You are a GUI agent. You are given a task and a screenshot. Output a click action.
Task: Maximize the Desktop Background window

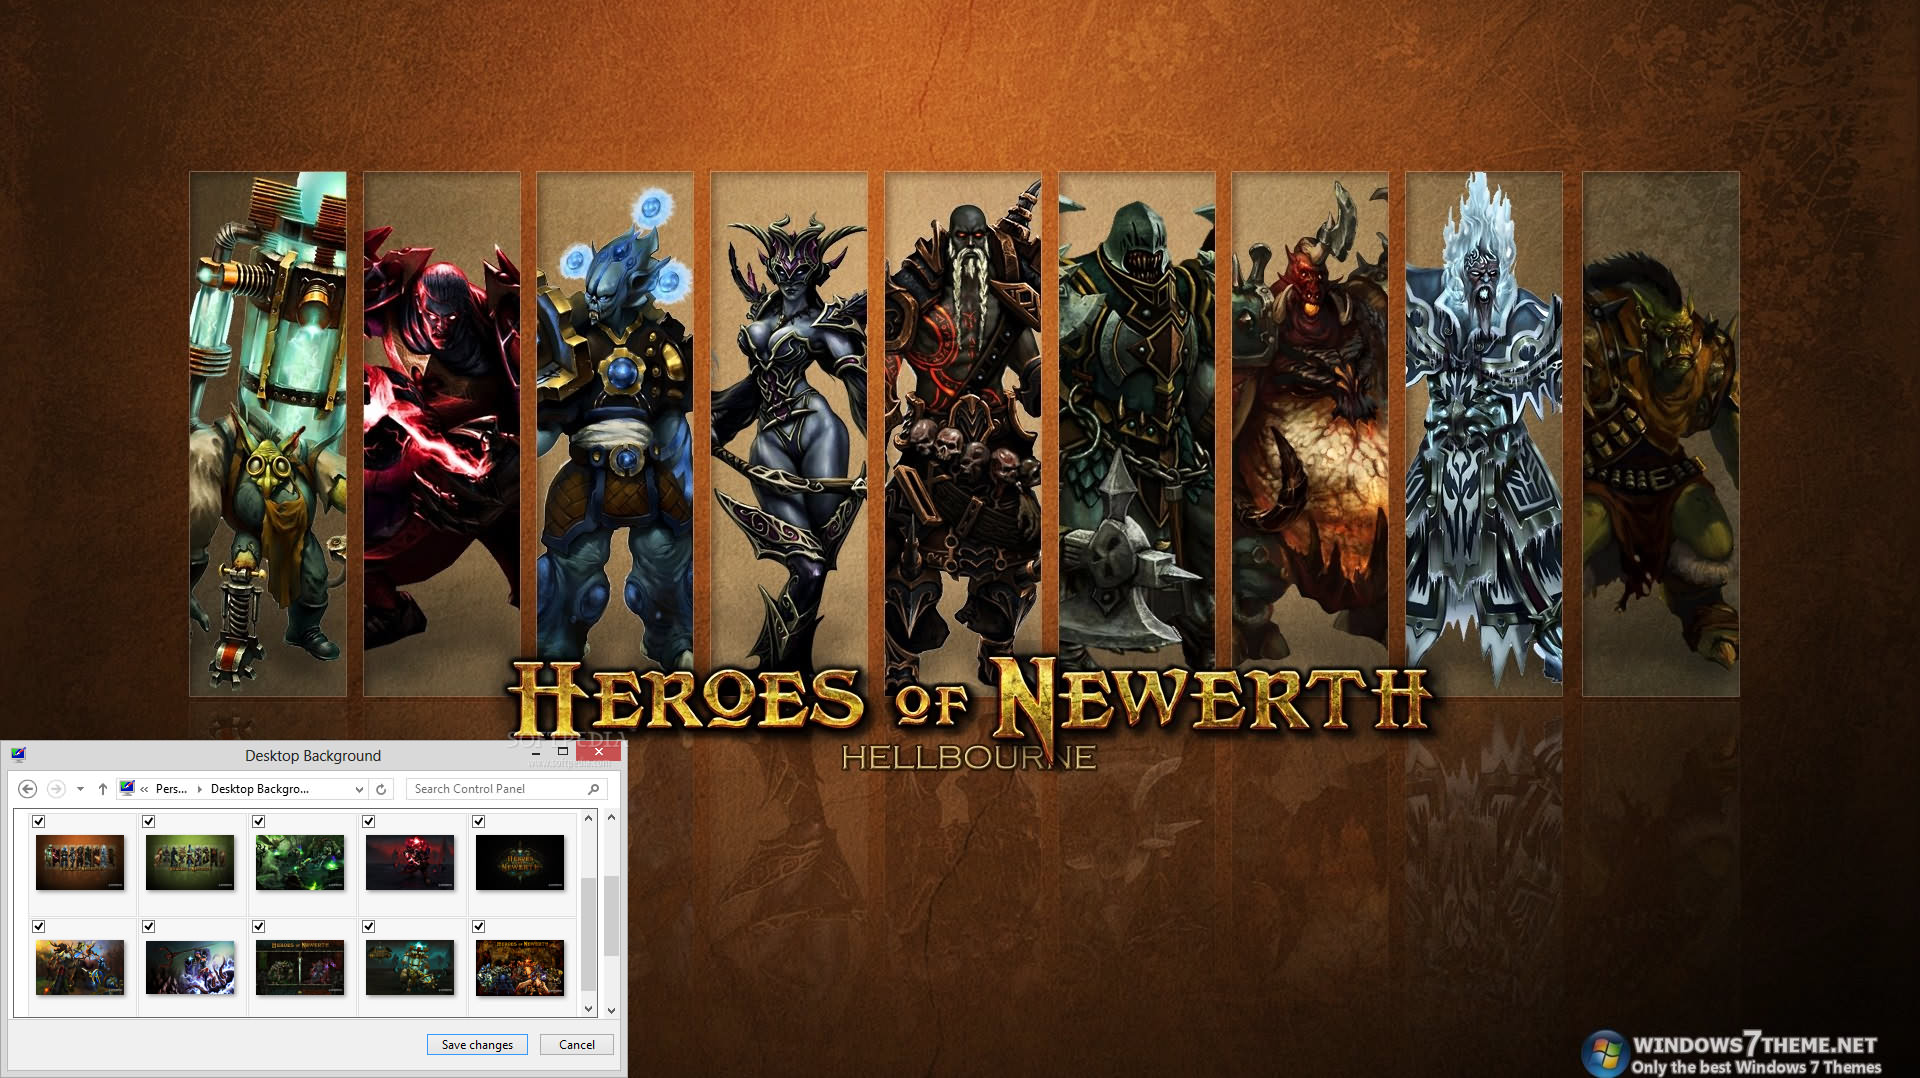point(562,752)
